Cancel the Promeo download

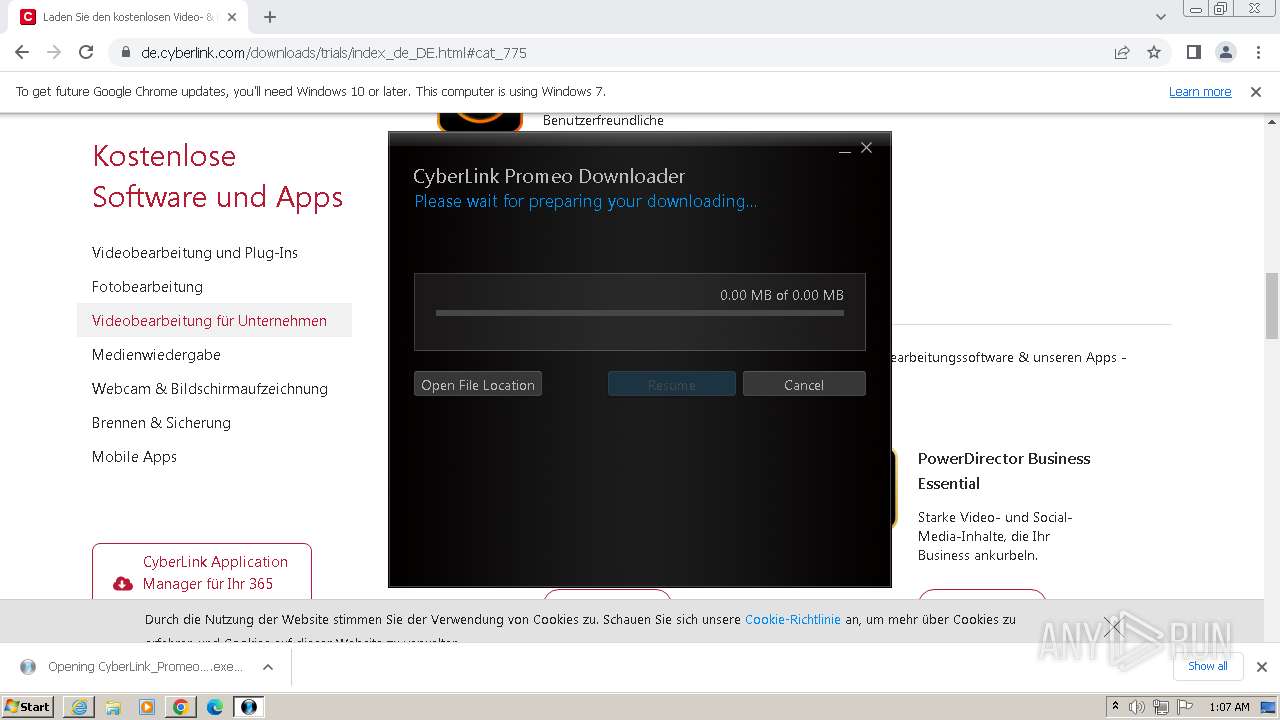tap(804, 384)
